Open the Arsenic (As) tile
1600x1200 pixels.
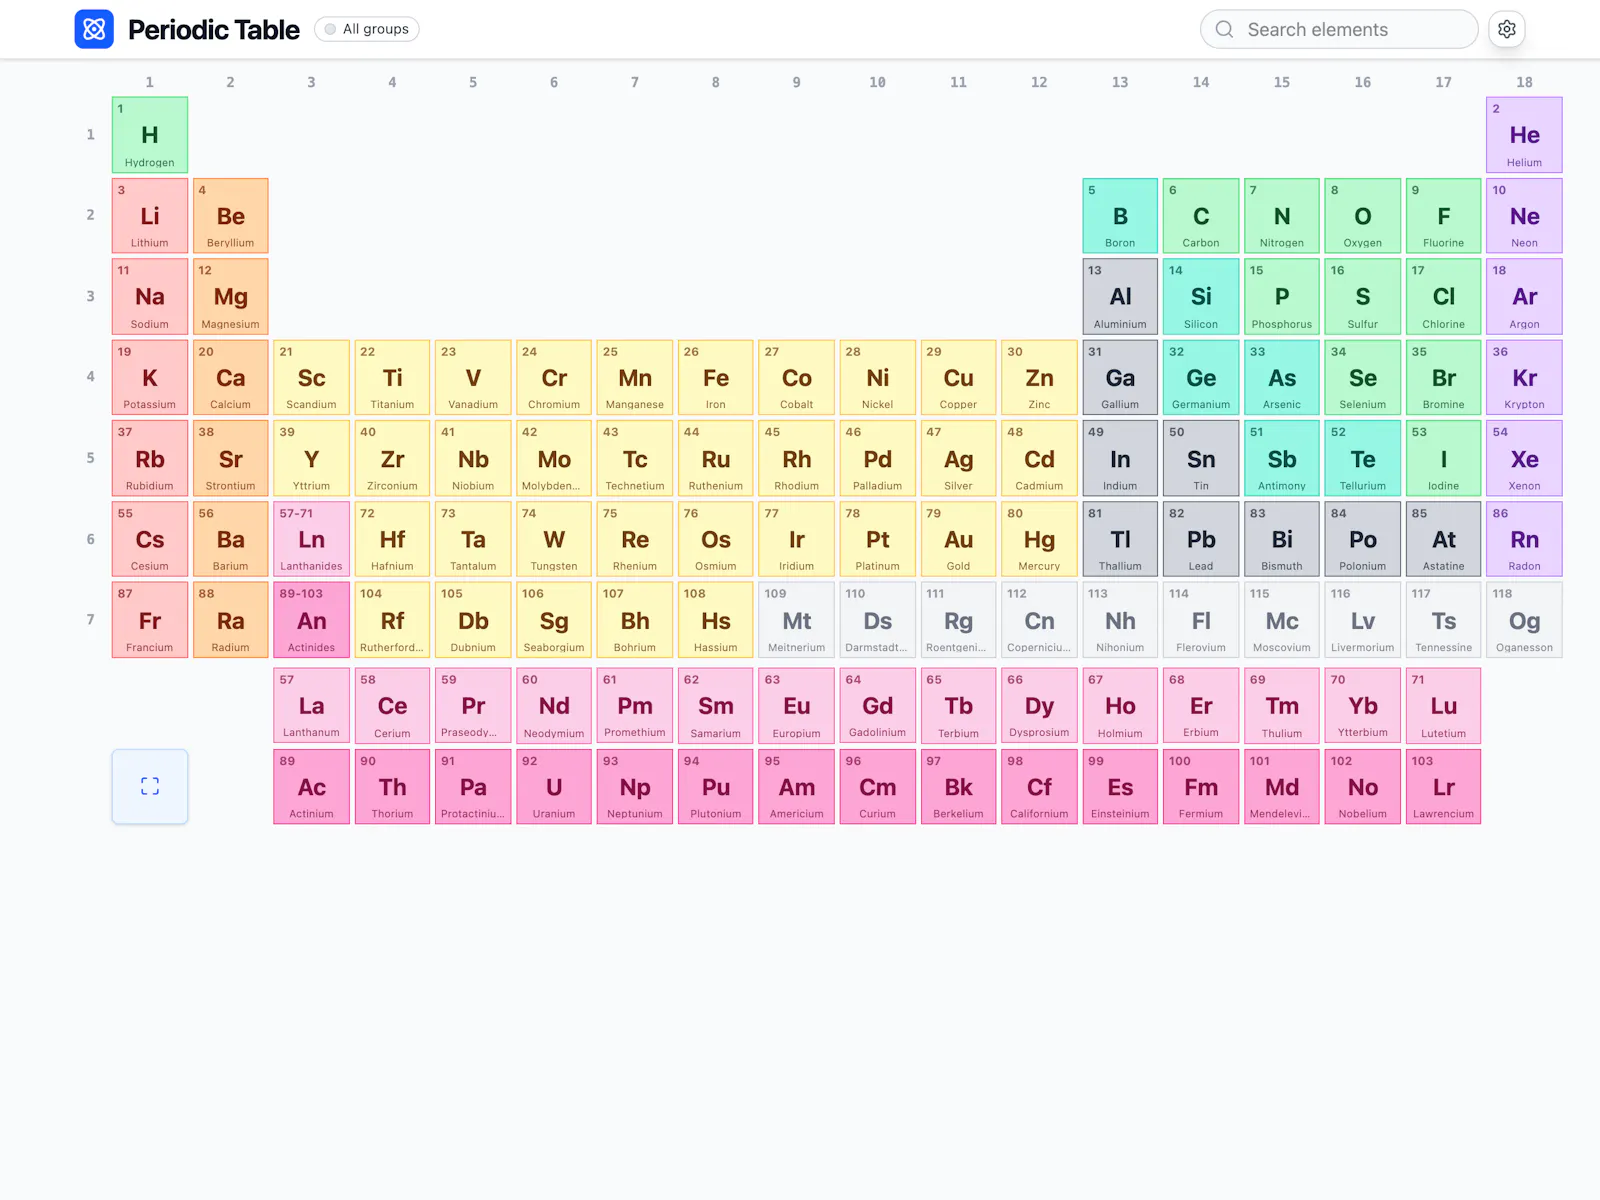(1282, 377)
